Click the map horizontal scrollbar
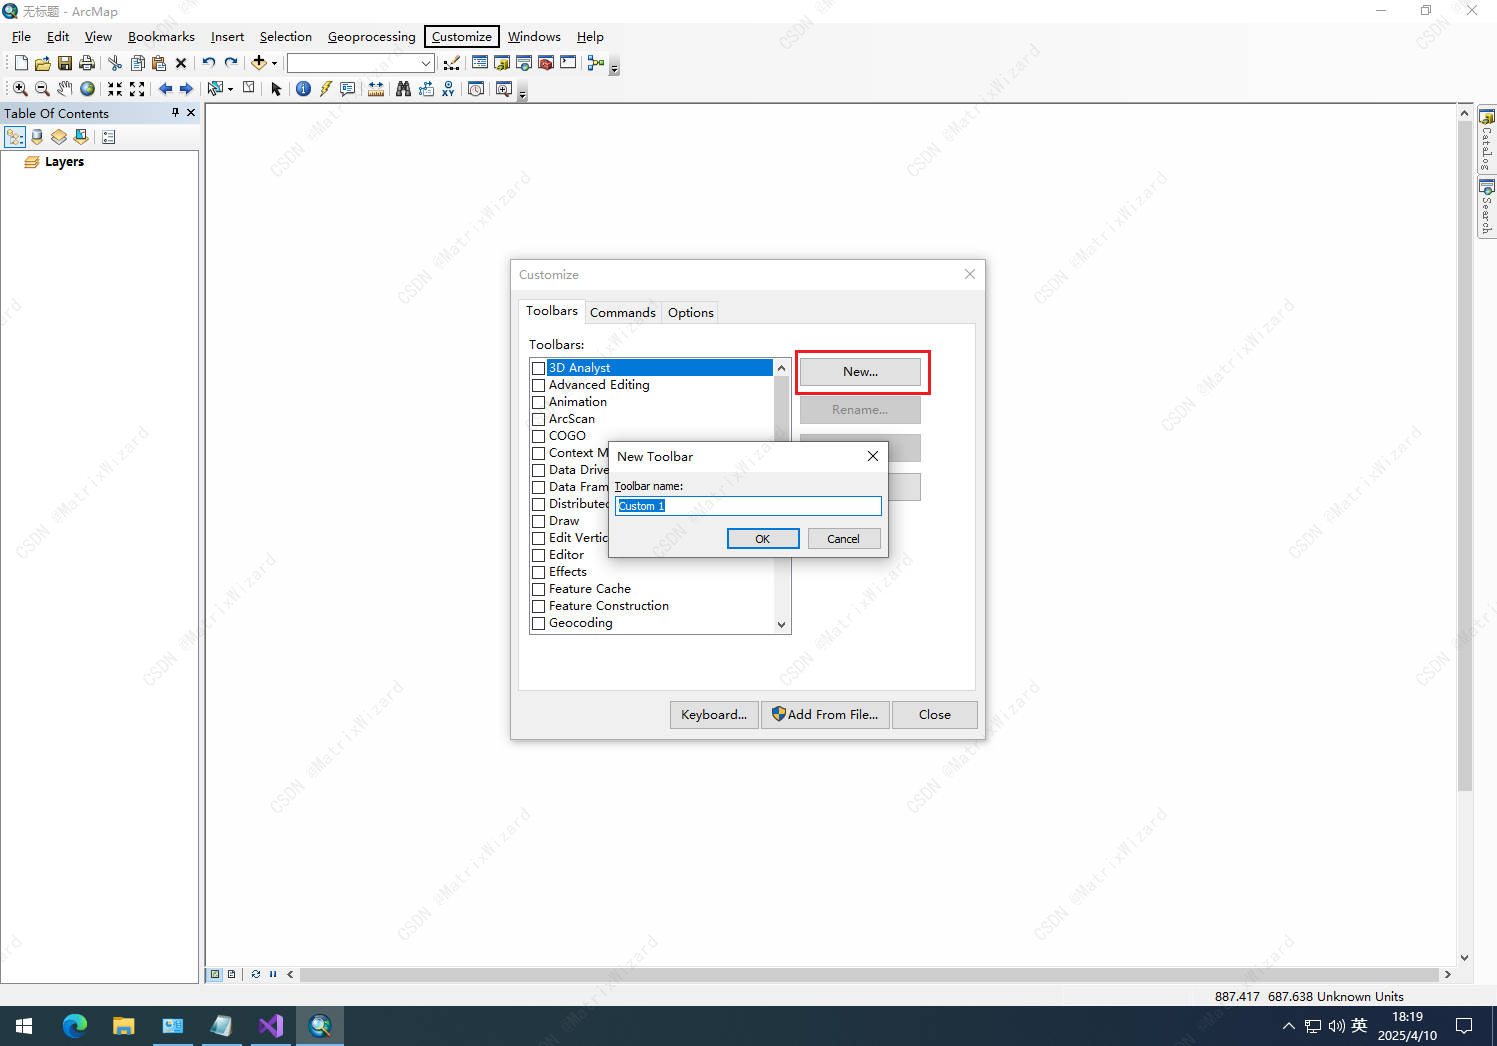Image resolution: width=1497 pixels, height=1046 pixels. tap(868, 974)
